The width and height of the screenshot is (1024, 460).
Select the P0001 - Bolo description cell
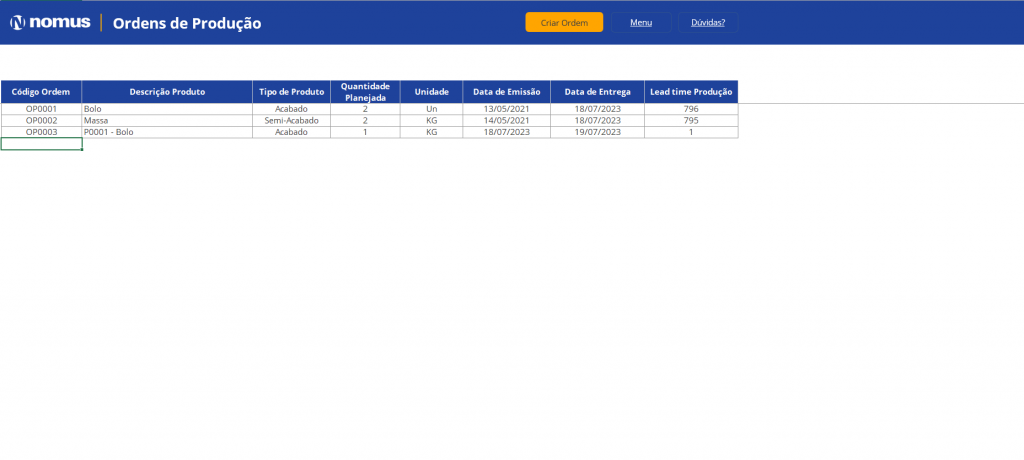[167, 132]
